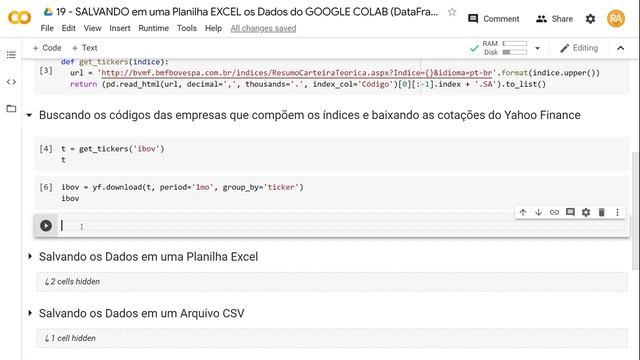Click inside the empty code cell input
The image size is (640, 360).
343,226
